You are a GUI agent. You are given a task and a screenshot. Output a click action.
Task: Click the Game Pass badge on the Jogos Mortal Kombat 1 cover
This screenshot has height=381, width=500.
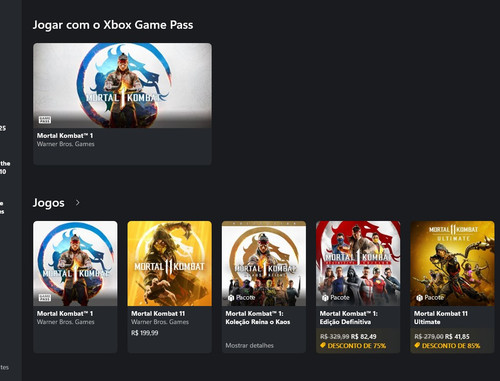(x=45, y=297)
